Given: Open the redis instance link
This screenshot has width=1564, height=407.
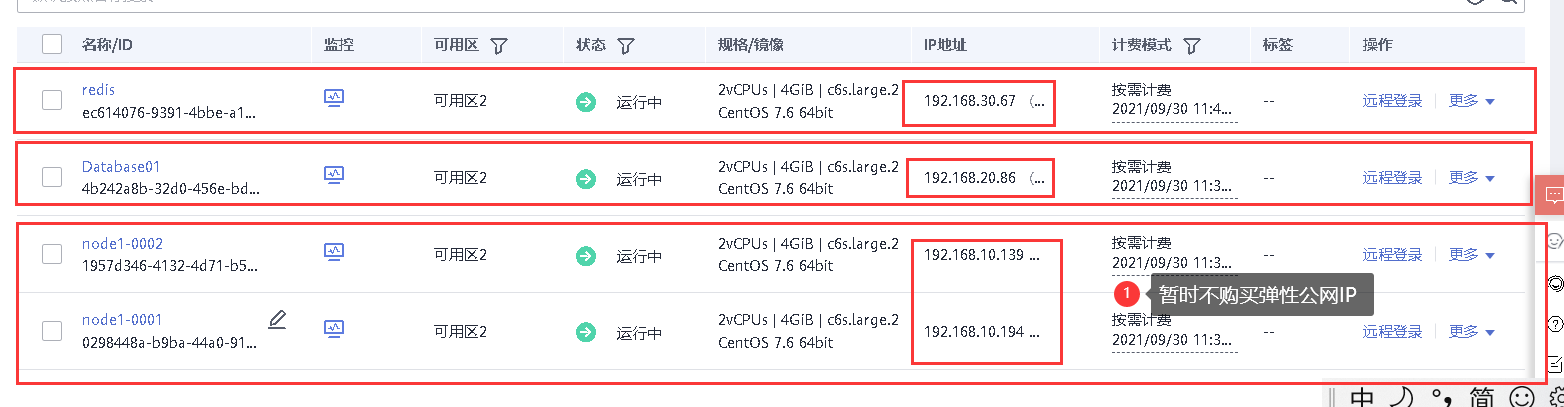Looking at the screenshot, I should 99,90.
